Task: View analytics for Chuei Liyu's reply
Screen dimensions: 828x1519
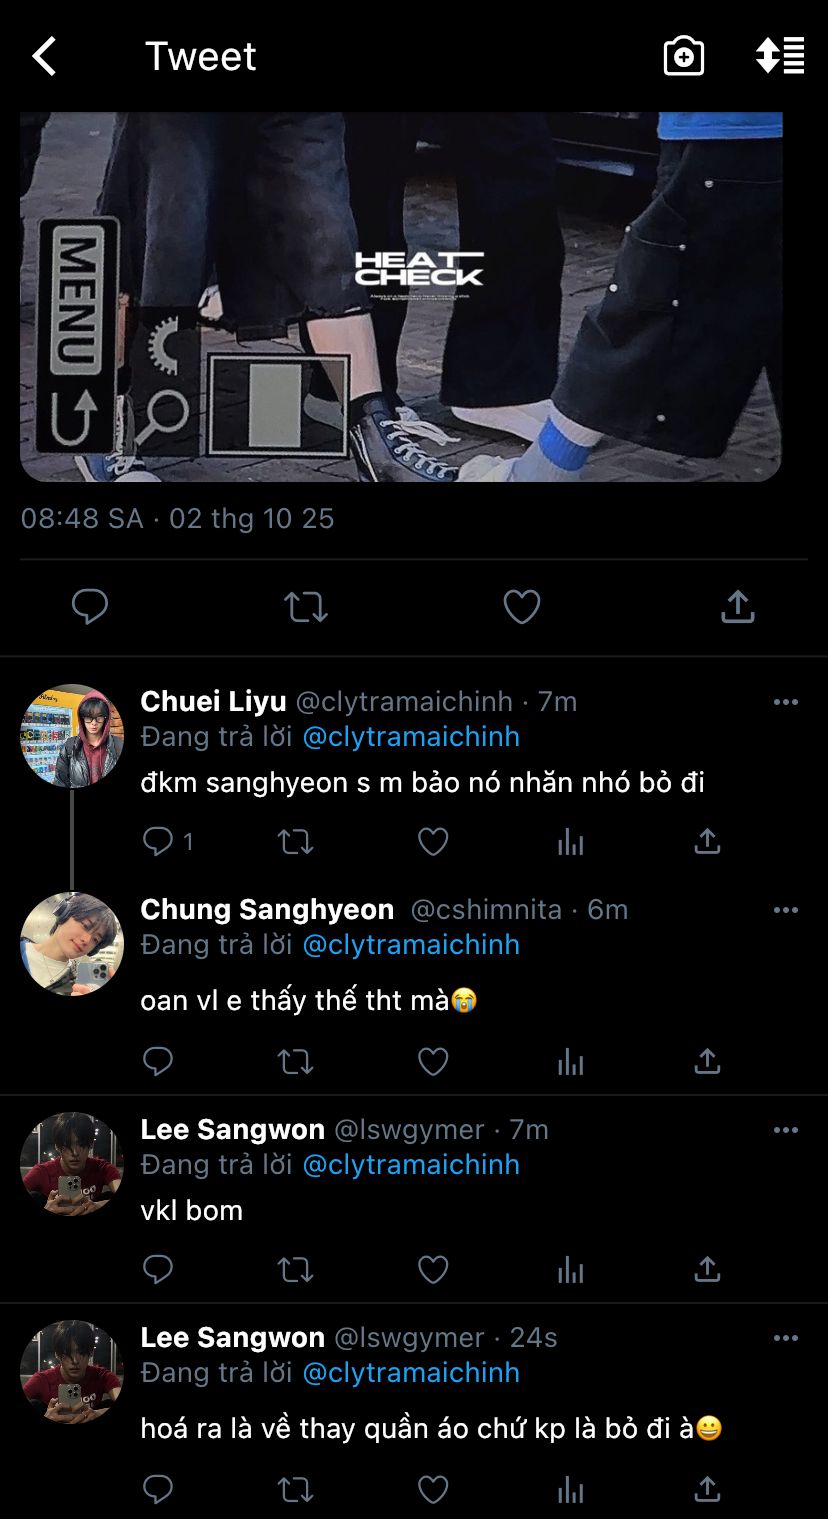Action: 570,842
